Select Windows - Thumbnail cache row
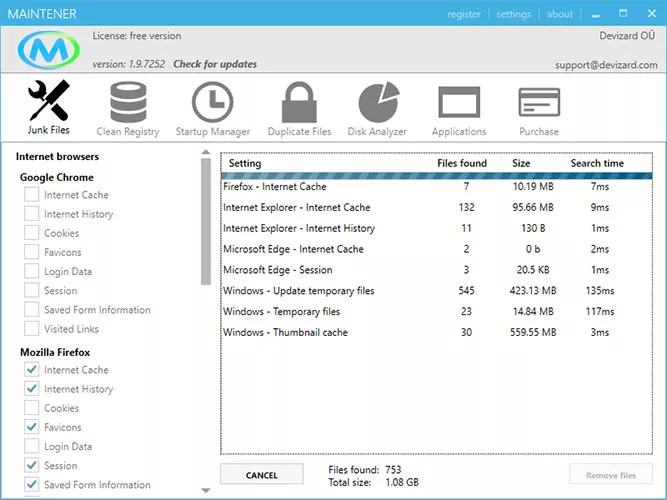 436,332
